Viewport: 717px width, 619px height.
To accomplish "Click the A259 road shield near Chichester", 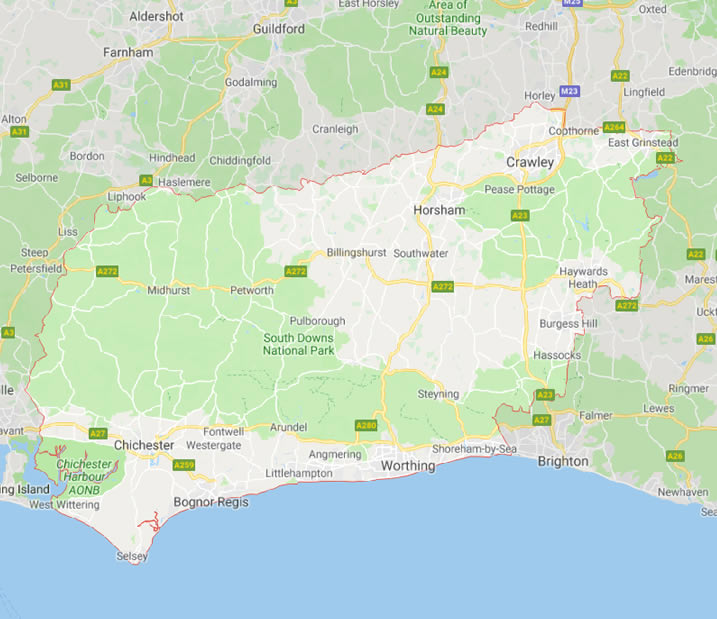I will [184, 465].
